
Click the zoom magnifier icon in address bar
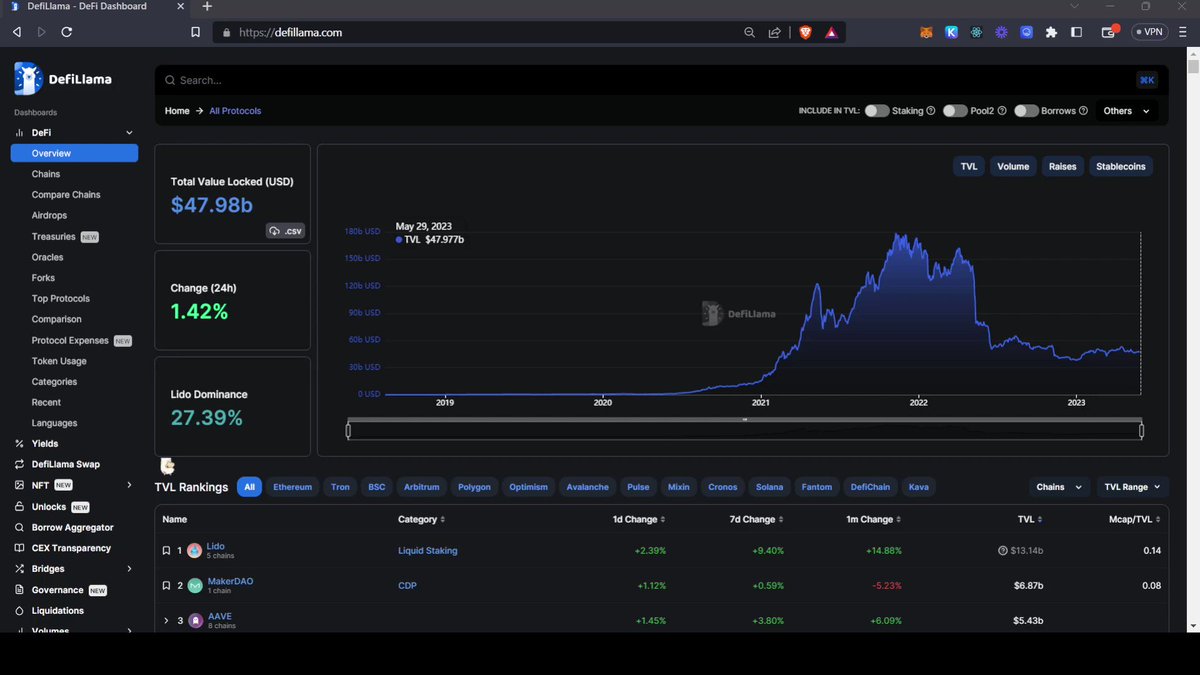750,32
